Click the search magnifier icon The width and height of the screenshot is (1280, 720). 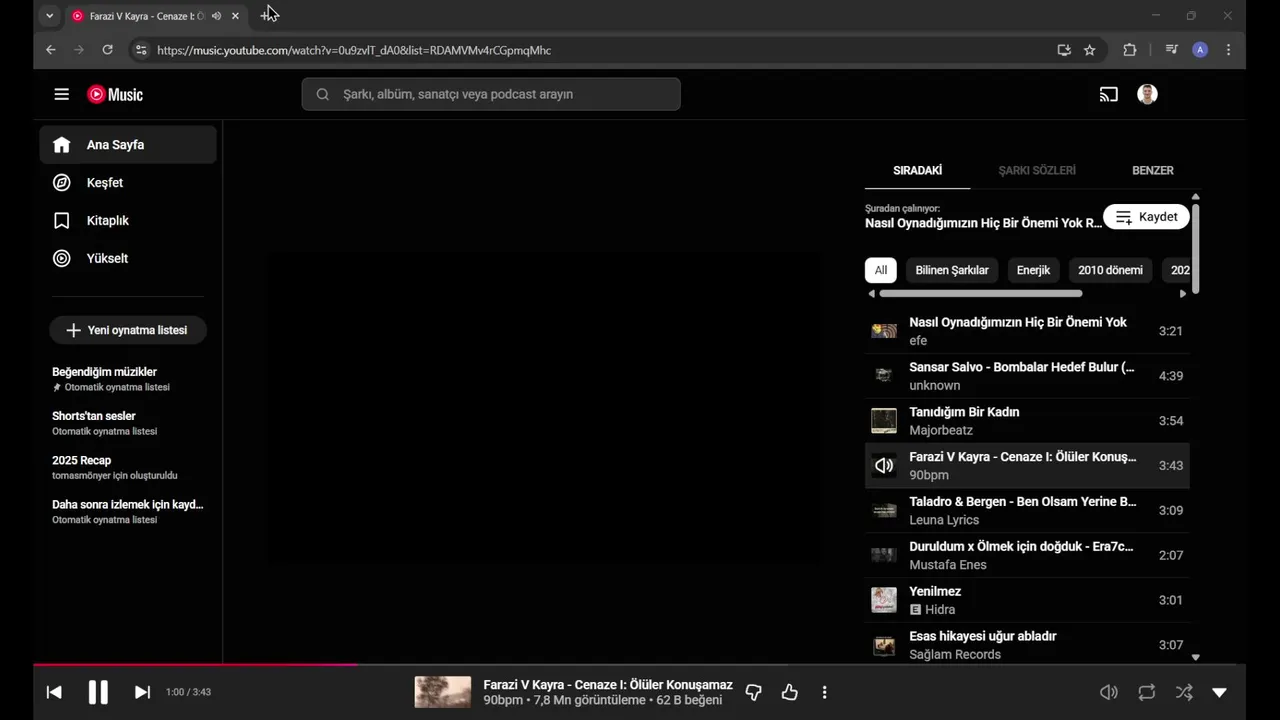point(322,94)
